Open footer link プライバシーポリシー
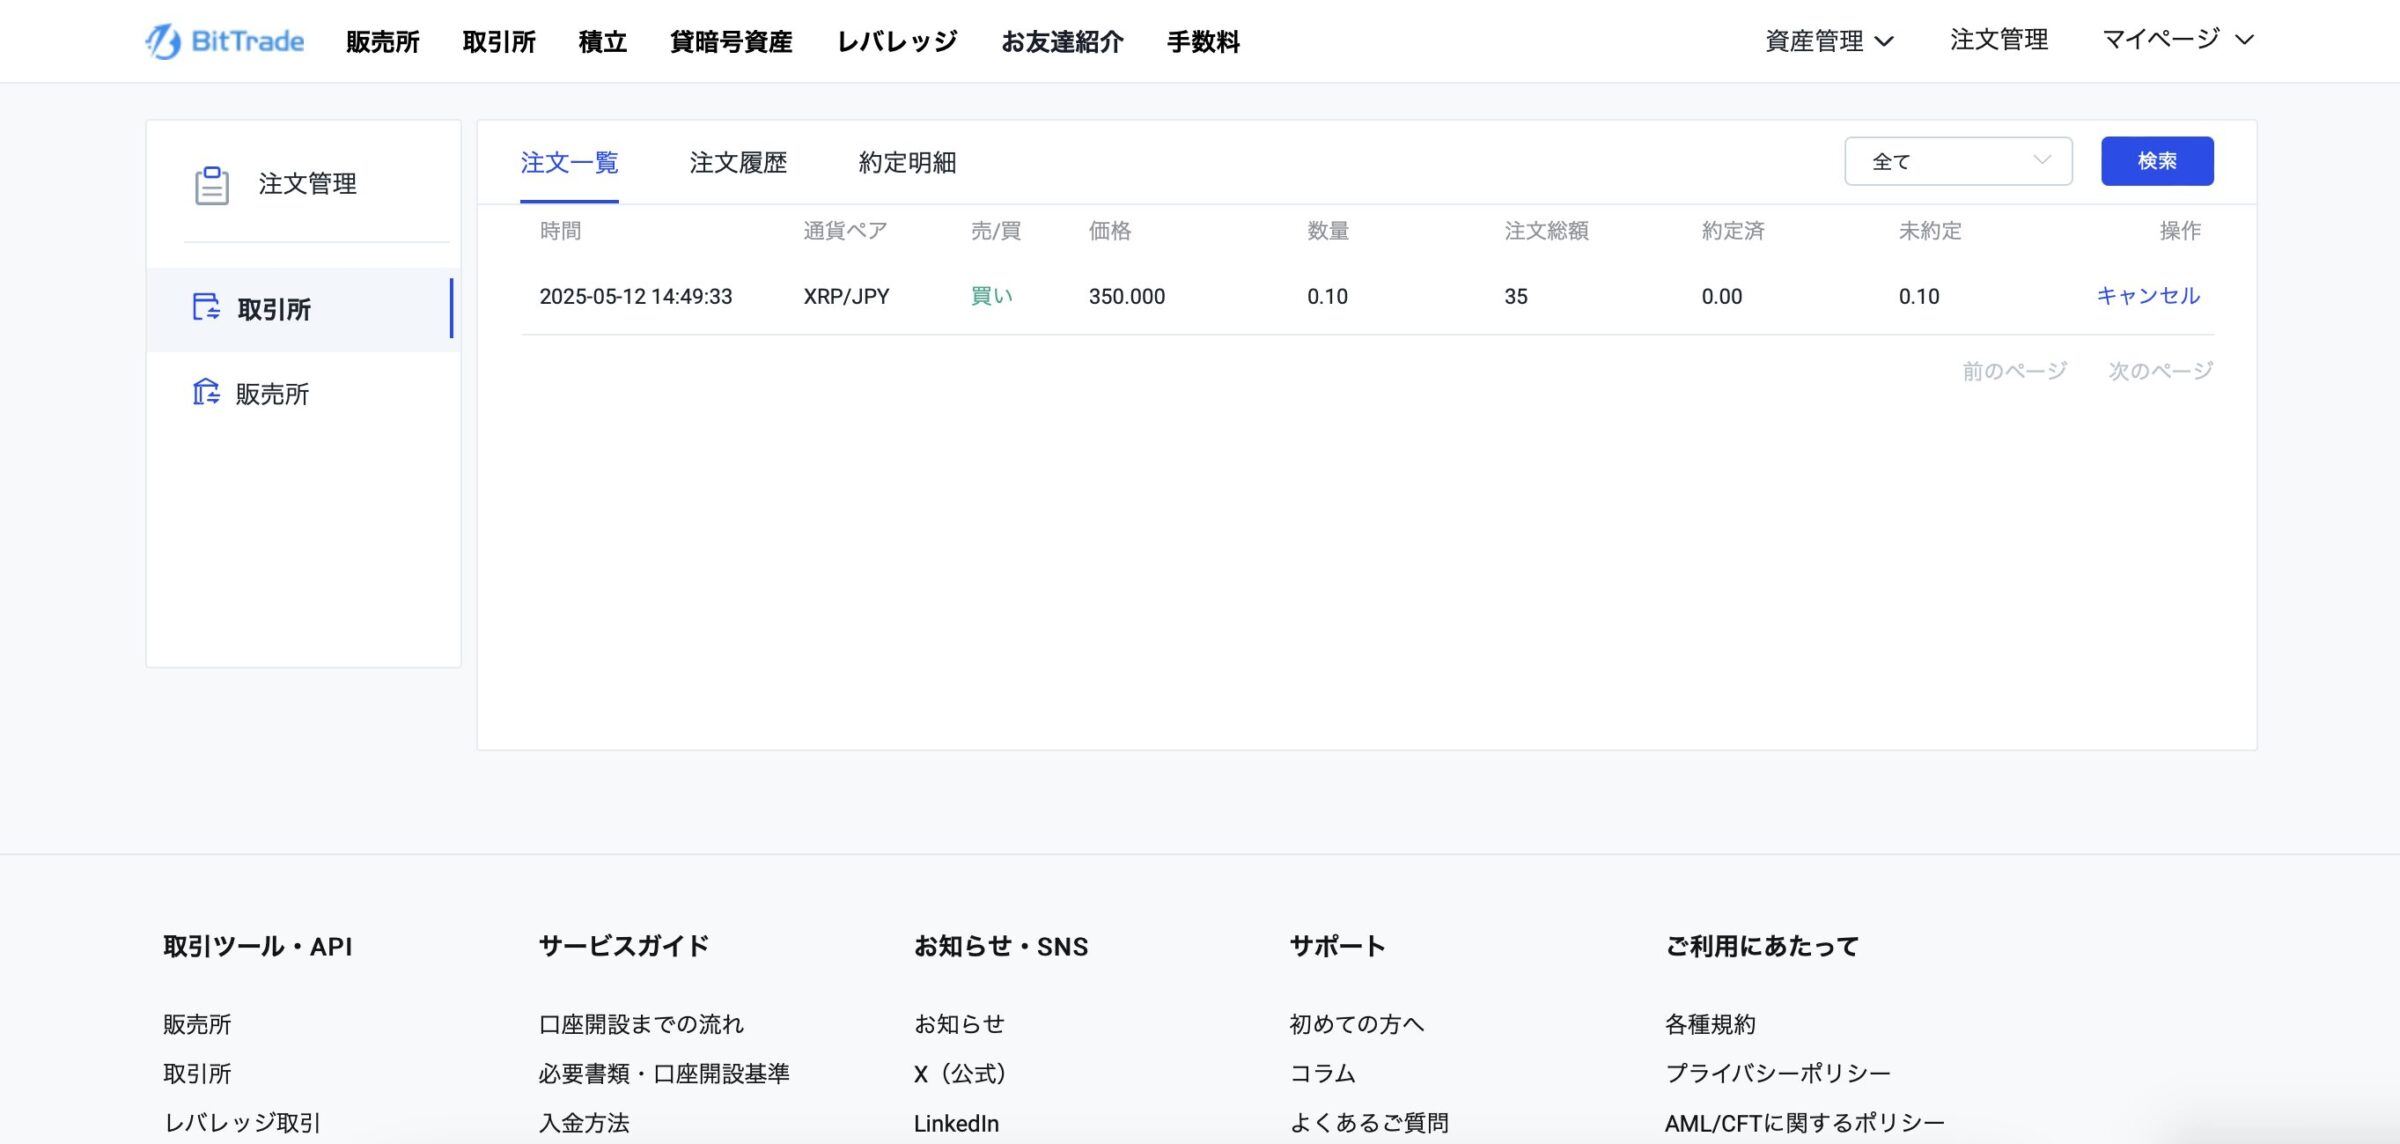This screenshot has height=1144, width=2400. [x=1778, y=1073]
